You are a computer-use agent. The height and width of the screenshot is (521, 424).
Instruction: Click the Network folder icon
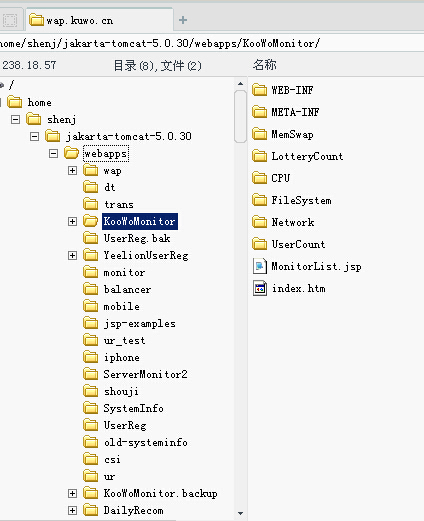(260, 222)
